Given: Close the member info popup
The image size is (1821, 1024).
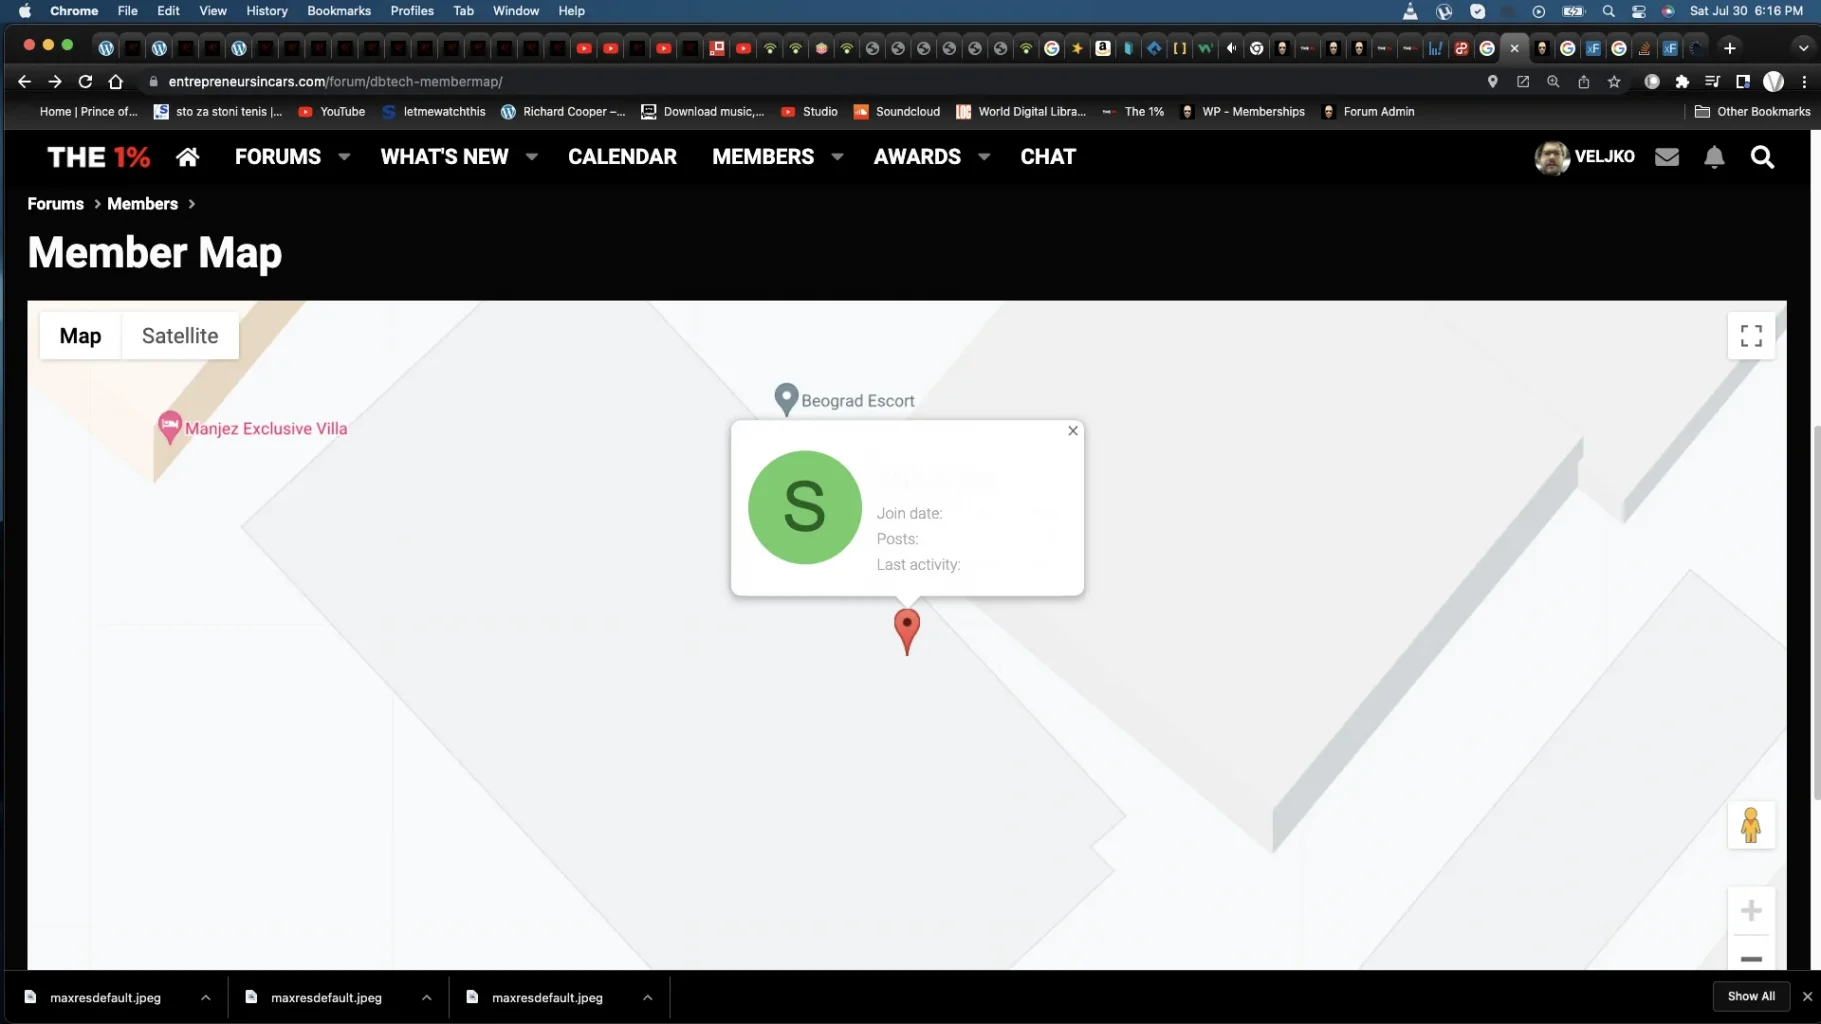Looking at the screenshot, I should (x=1073, y=431).
